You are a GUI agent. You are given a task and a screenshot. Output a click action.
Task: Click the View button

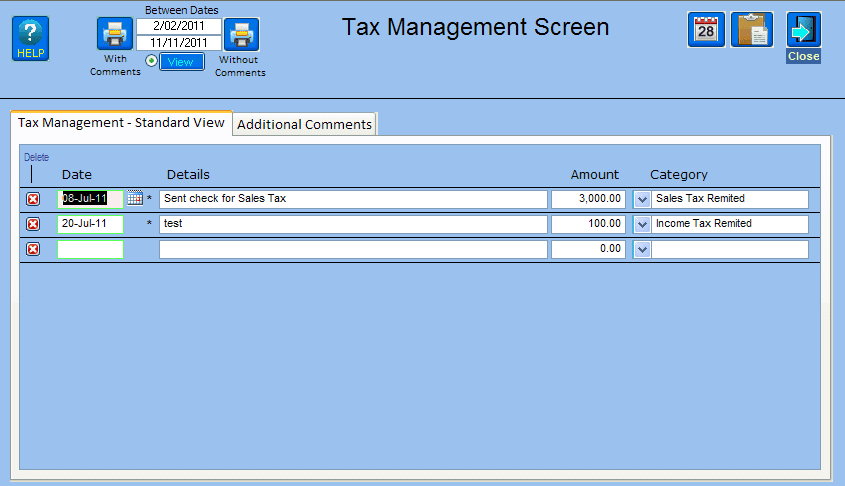point(182,62)
